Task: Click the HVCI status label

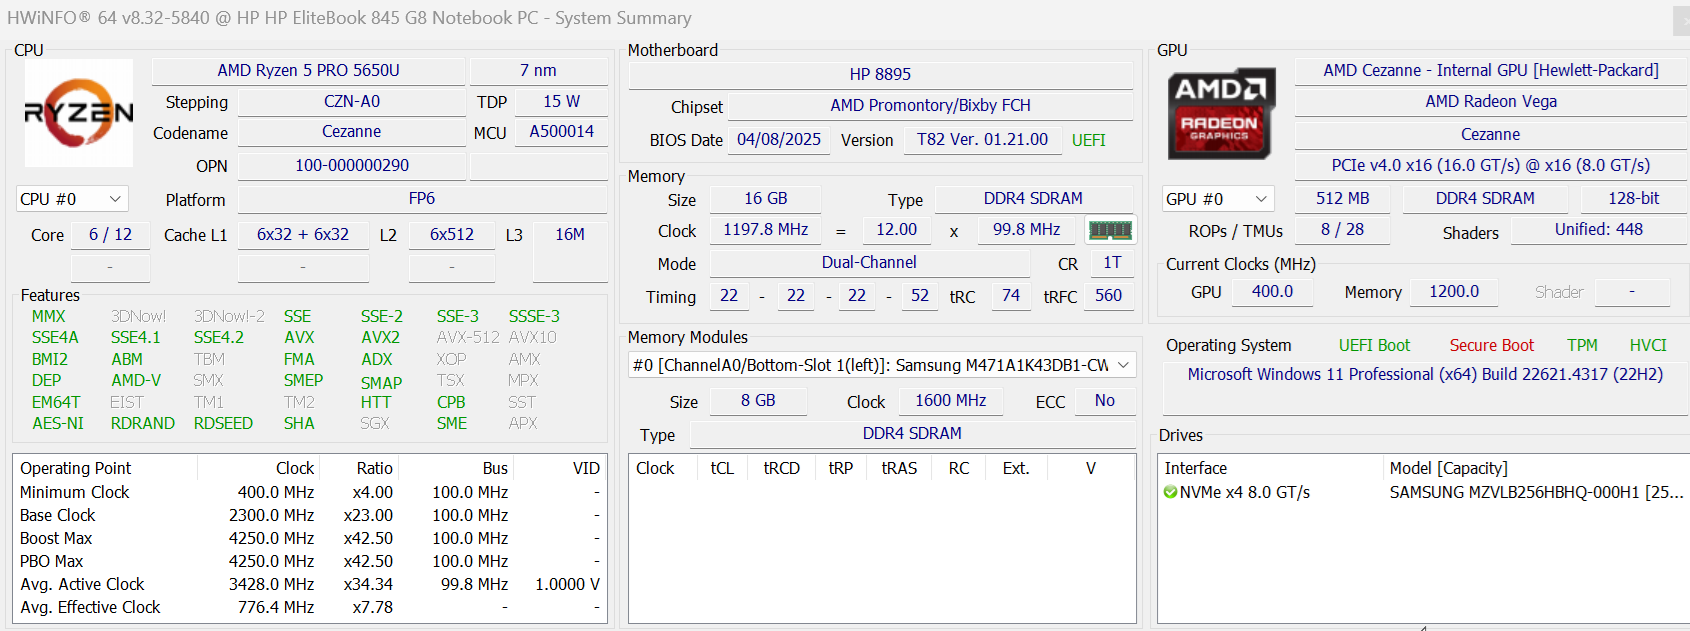Action: tap(1647, 345)
